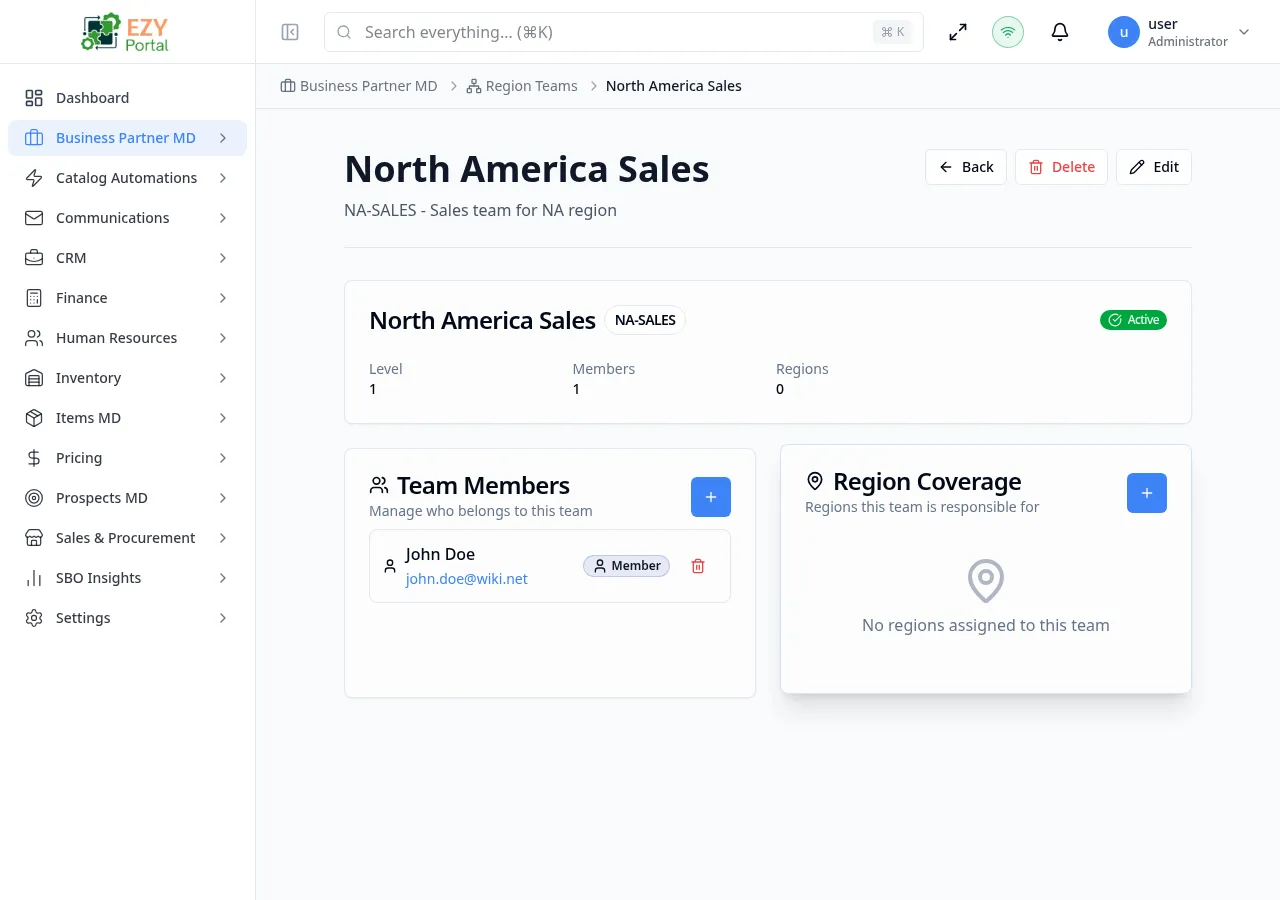The width and height of the screenshot is (1280, 900).
Task: Toggle fullscreen expand icon in header
Action: [x=958, y=32]
